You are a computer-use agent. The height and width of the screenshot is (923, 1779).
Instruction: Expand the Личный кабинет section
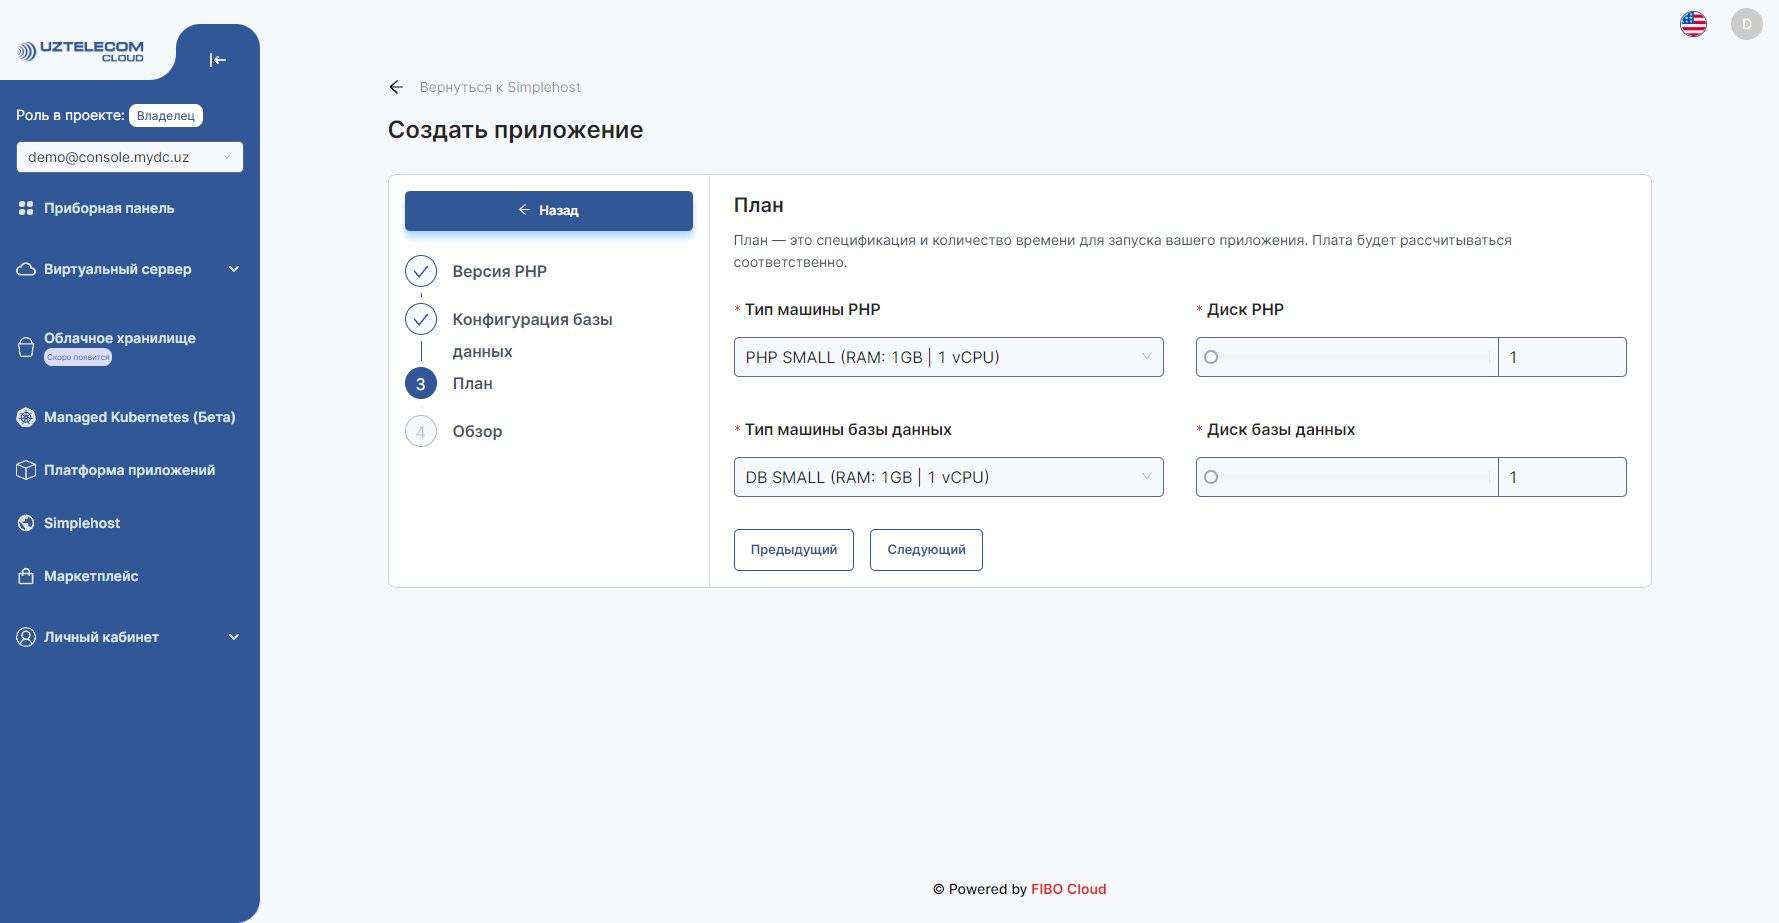tap(234, 636)
